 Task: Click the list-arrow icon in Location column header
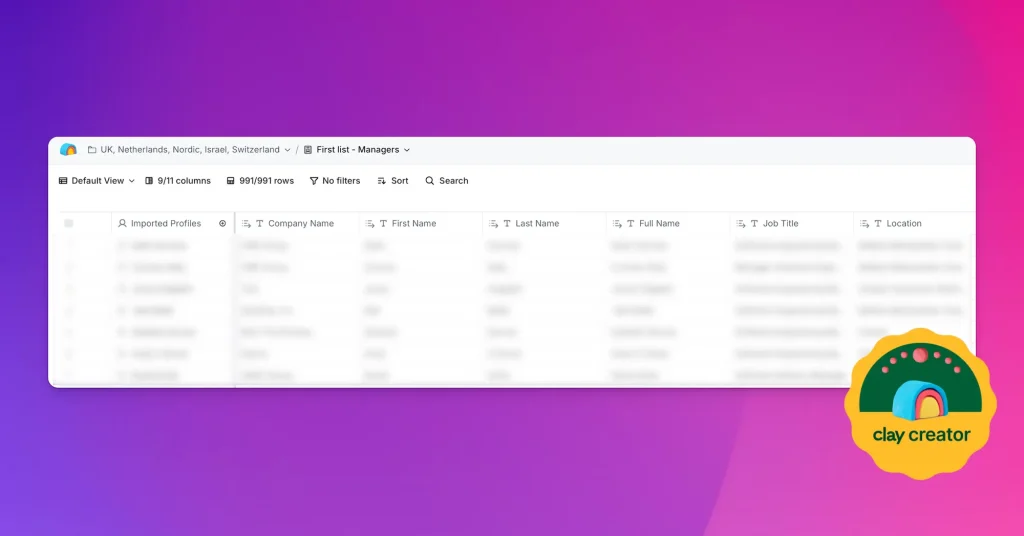point(864,224)
